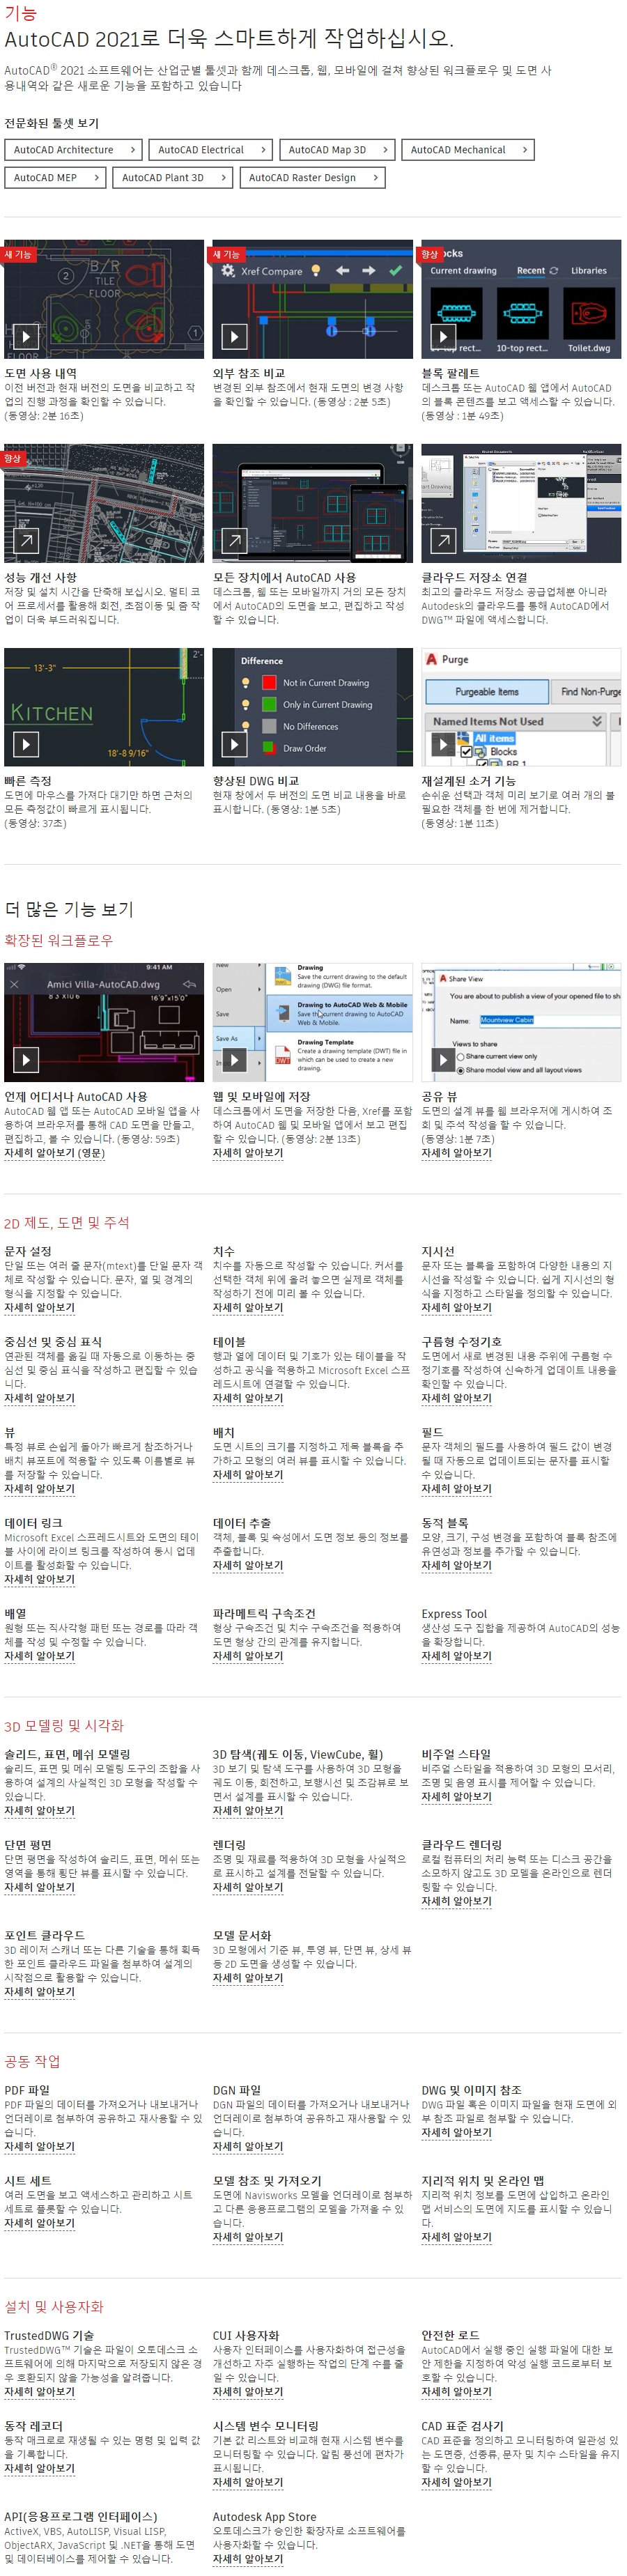Click 자세히 알아보기 under 솔리드, 표면, 메쉬 모델링

39,1812
